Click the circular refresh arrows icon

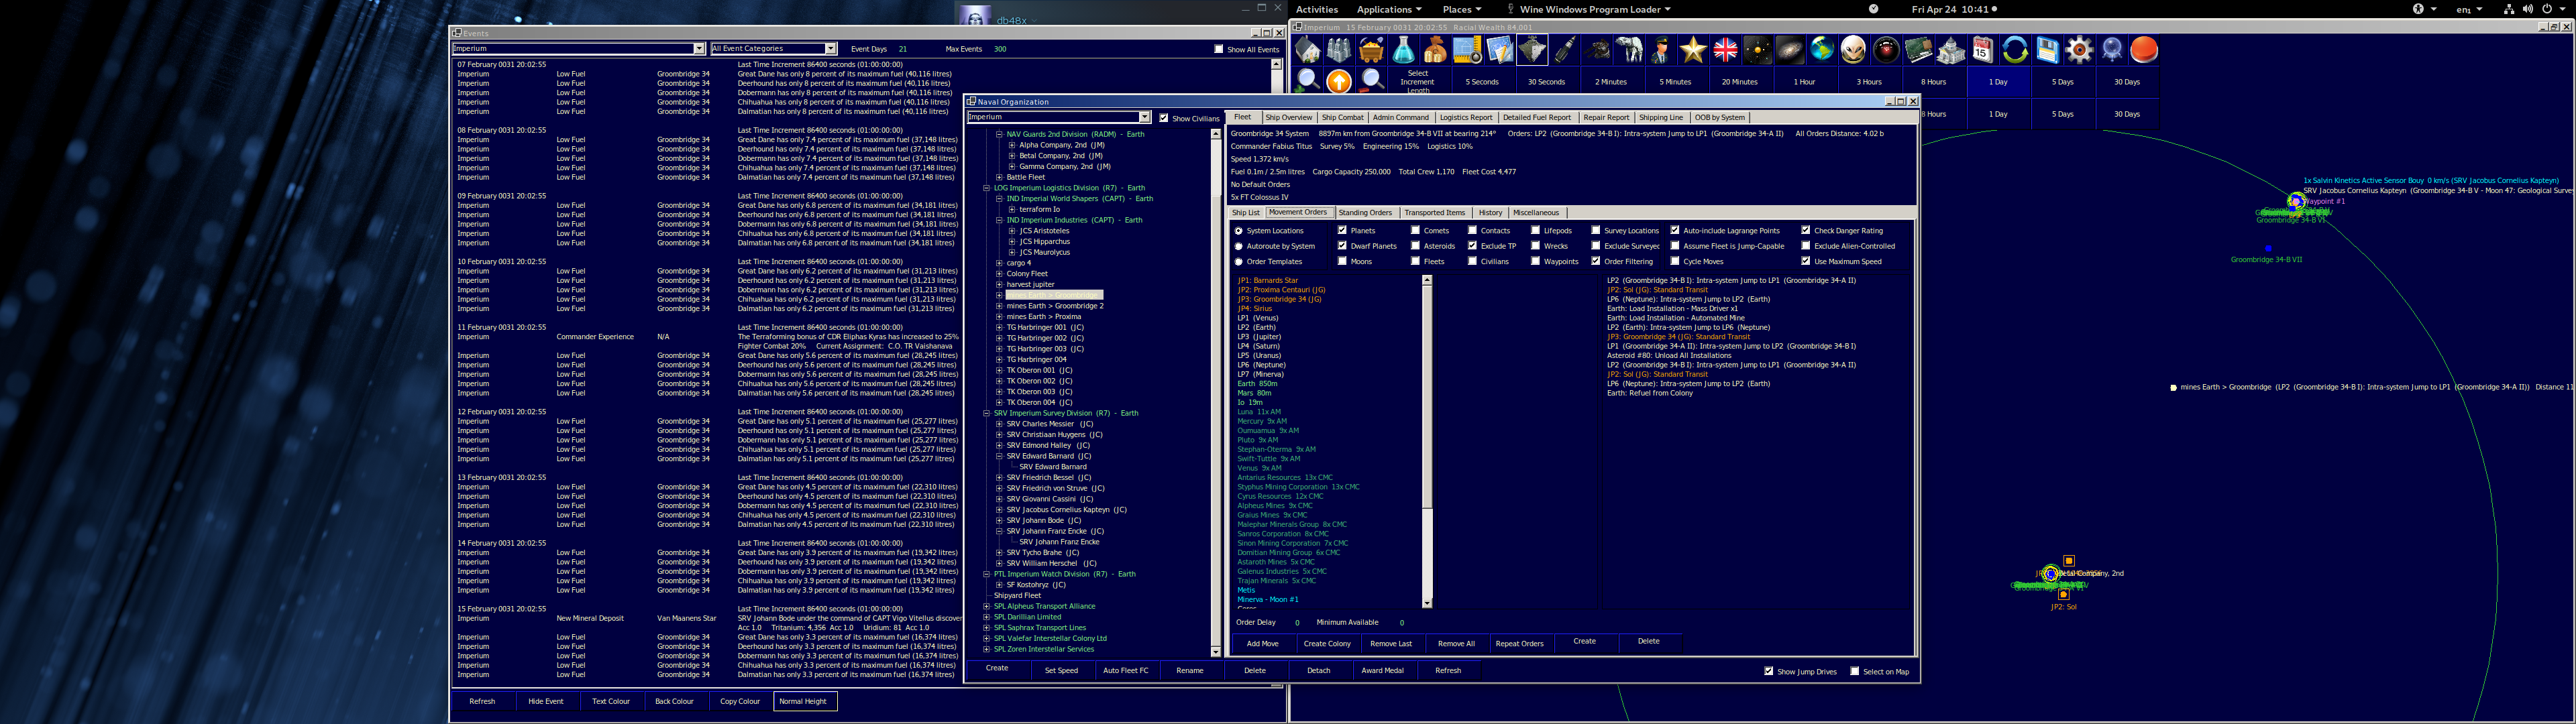coord(2015,50)
